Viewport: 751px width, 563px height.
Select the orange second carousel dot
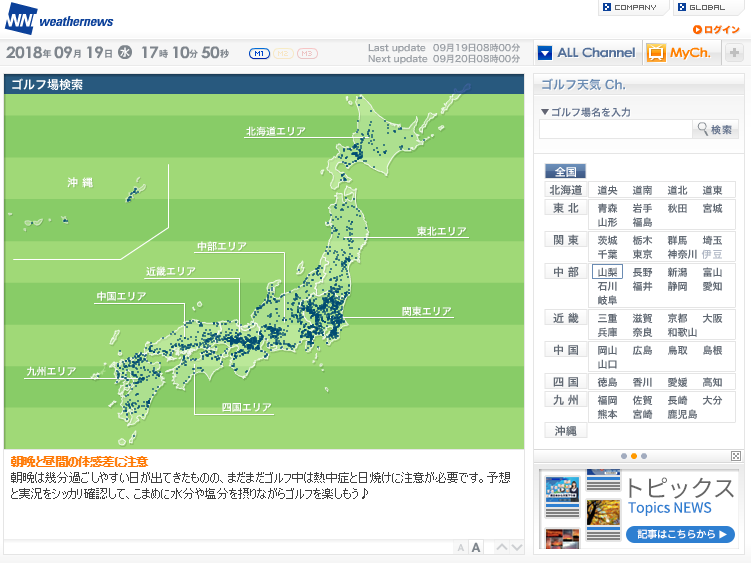[x=634, y=456]
